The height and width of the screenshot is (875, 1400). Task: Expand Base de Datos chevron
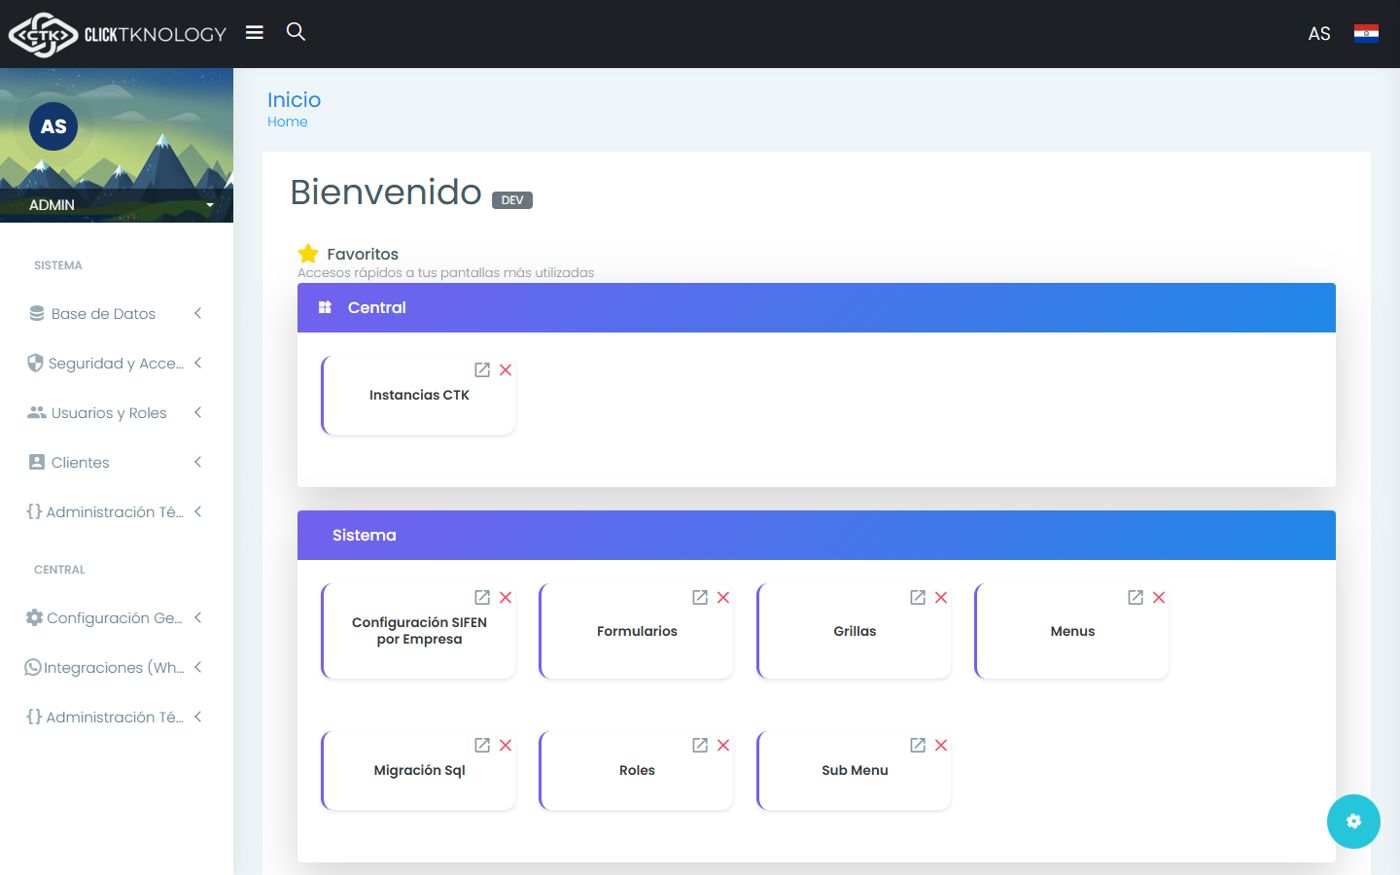(x=198, y=313)
